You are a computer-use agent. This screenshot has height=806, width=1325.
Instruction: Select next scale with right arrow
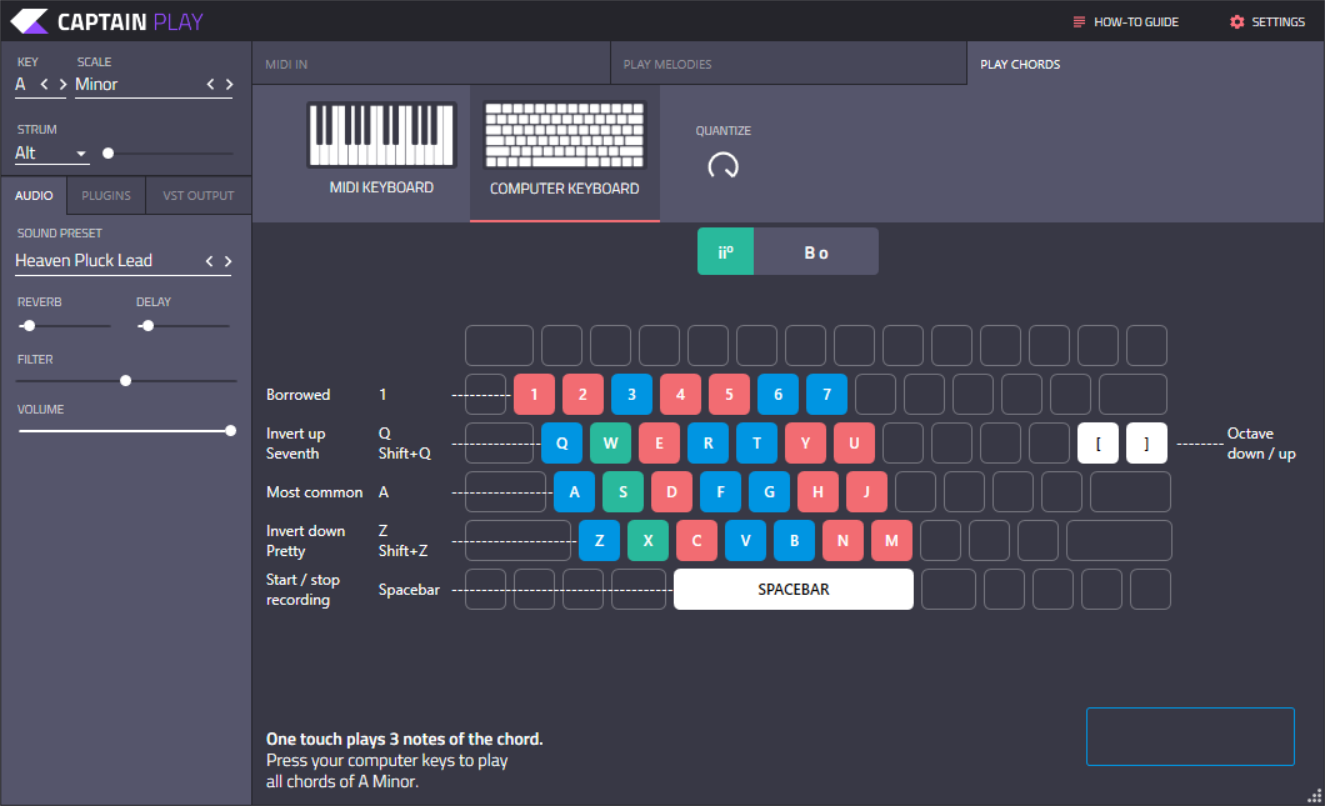click(x=229, y=85)
